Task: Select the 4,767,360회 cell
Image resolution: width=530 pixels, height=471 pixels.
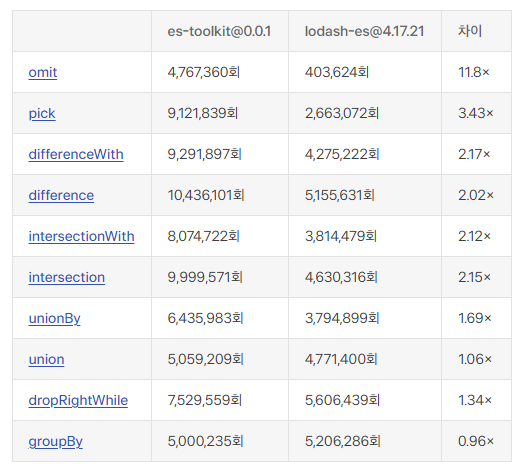Action: (x=220, y=72)
